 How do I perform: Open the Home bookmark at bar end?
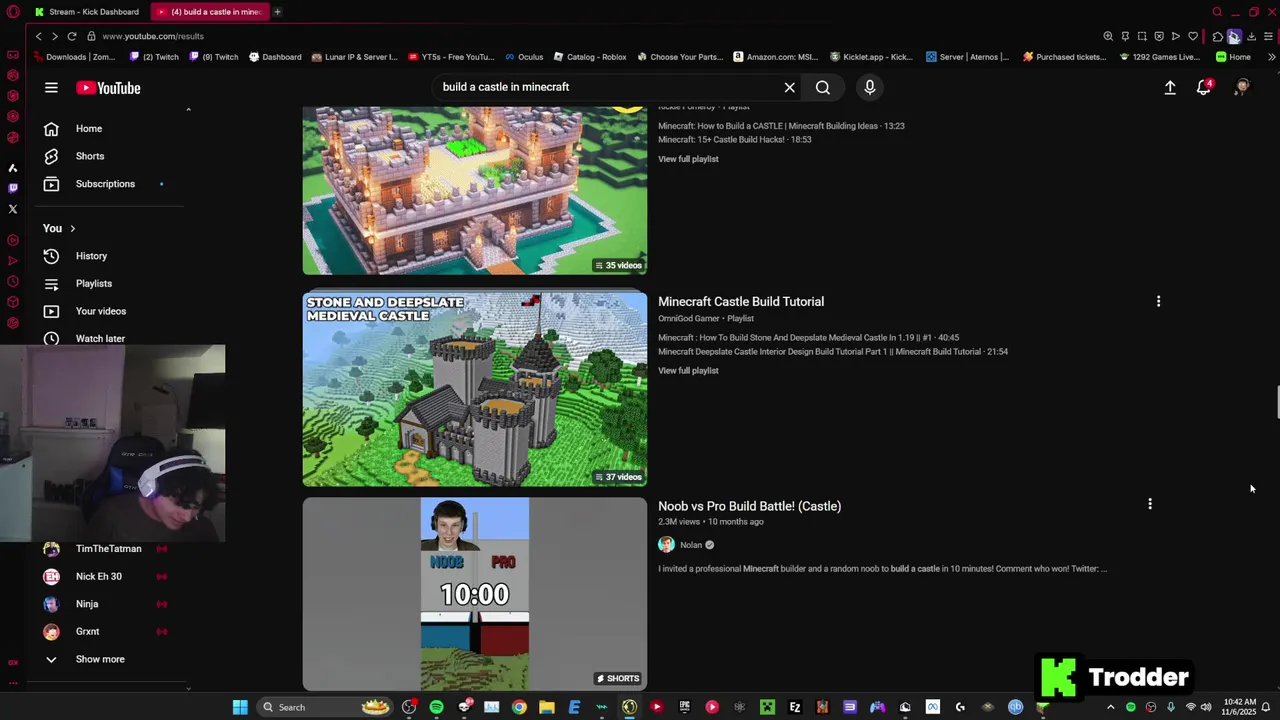click(x=1233, y=57)
